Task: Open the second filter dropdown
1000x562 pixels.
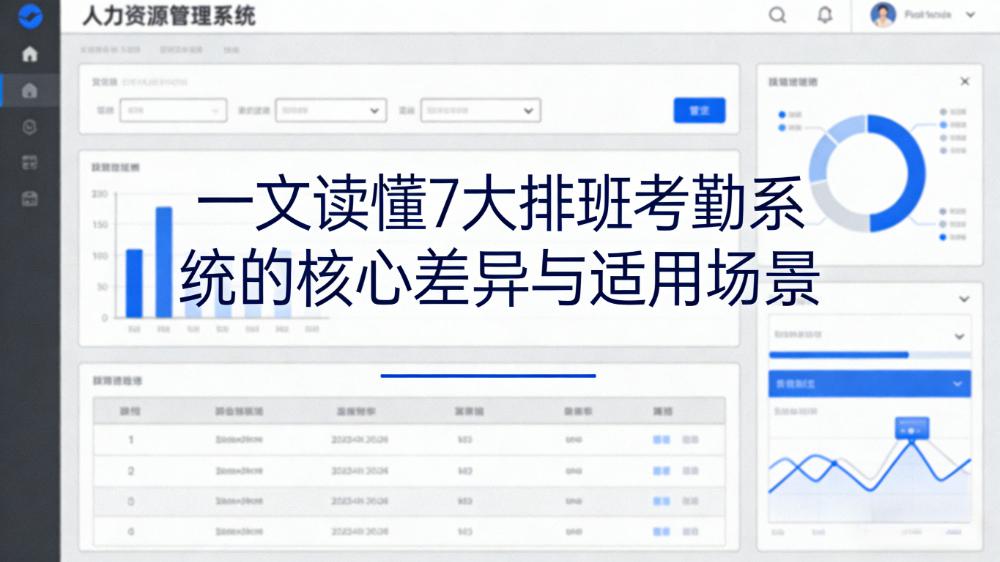Action: (x=330, y=111)
